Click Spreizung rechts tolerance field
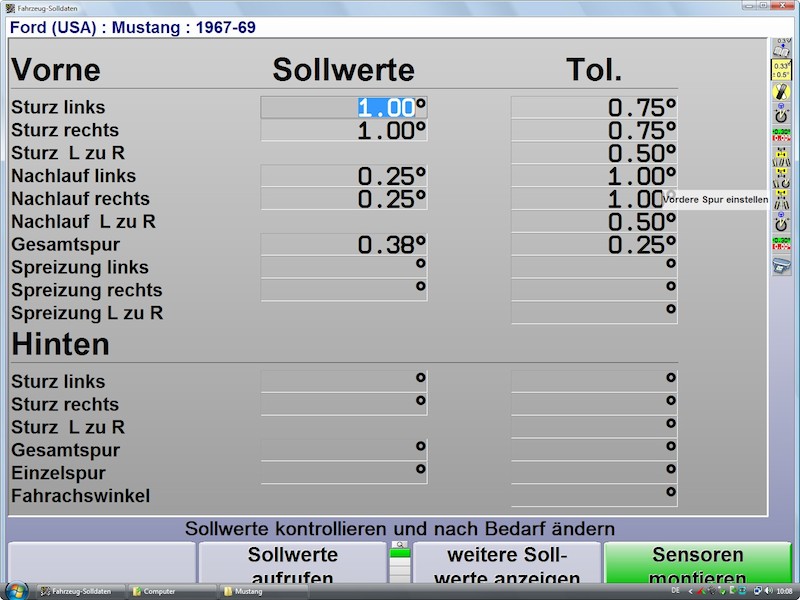This screenshot has width=800, height=600. (x=594, y=290)
